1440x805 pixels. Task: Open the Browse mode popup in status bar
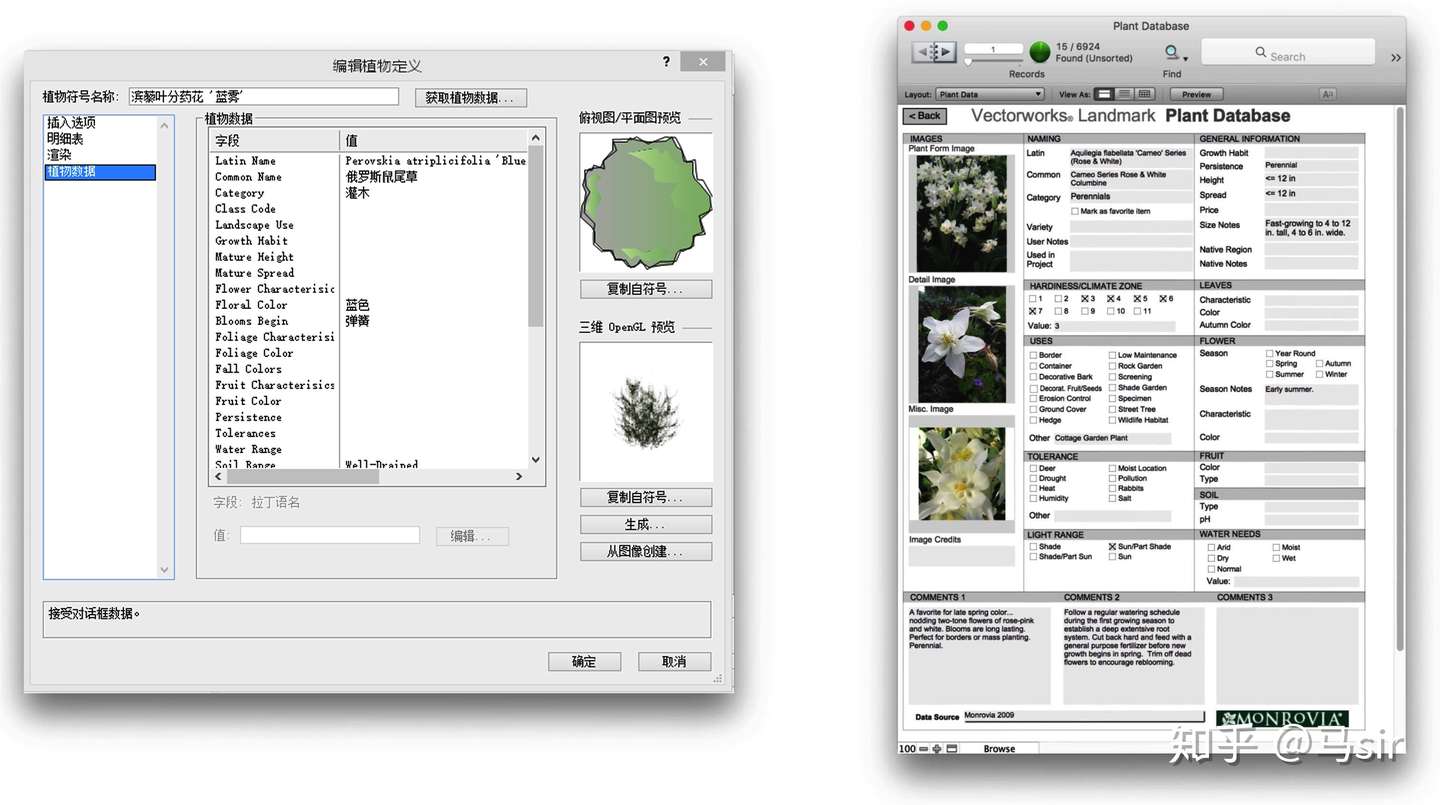click(x=998, y=748)
